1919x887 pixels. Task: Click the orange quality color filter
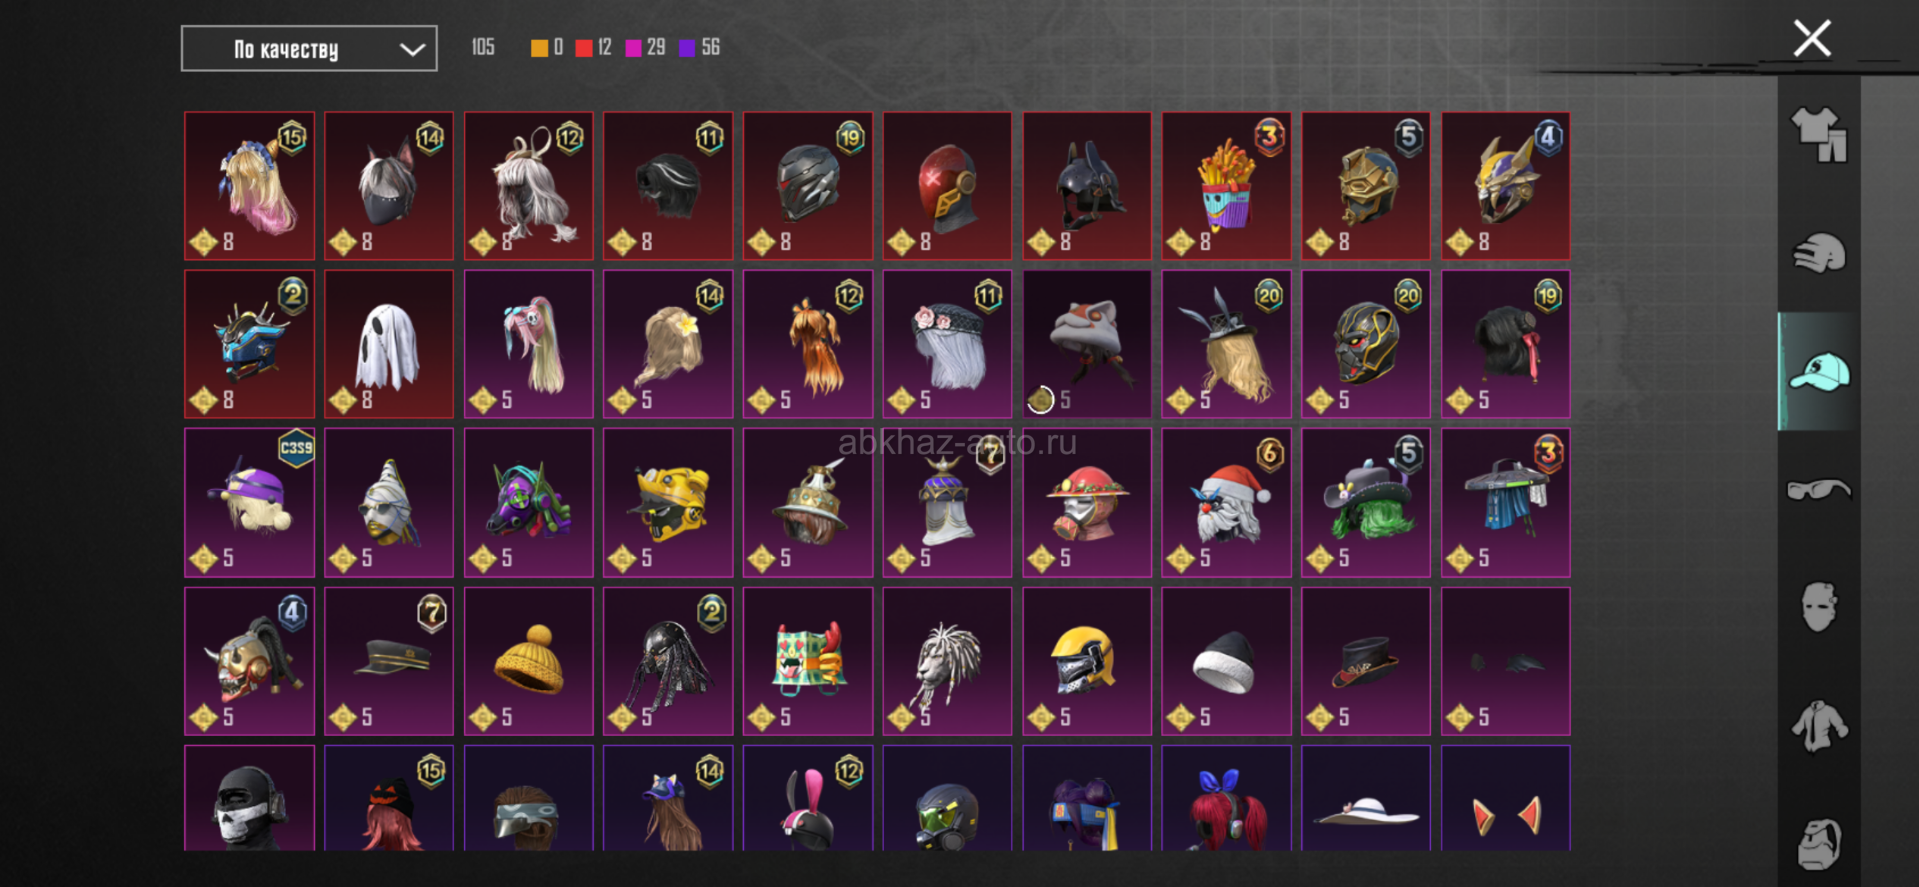tap(547, 48)
